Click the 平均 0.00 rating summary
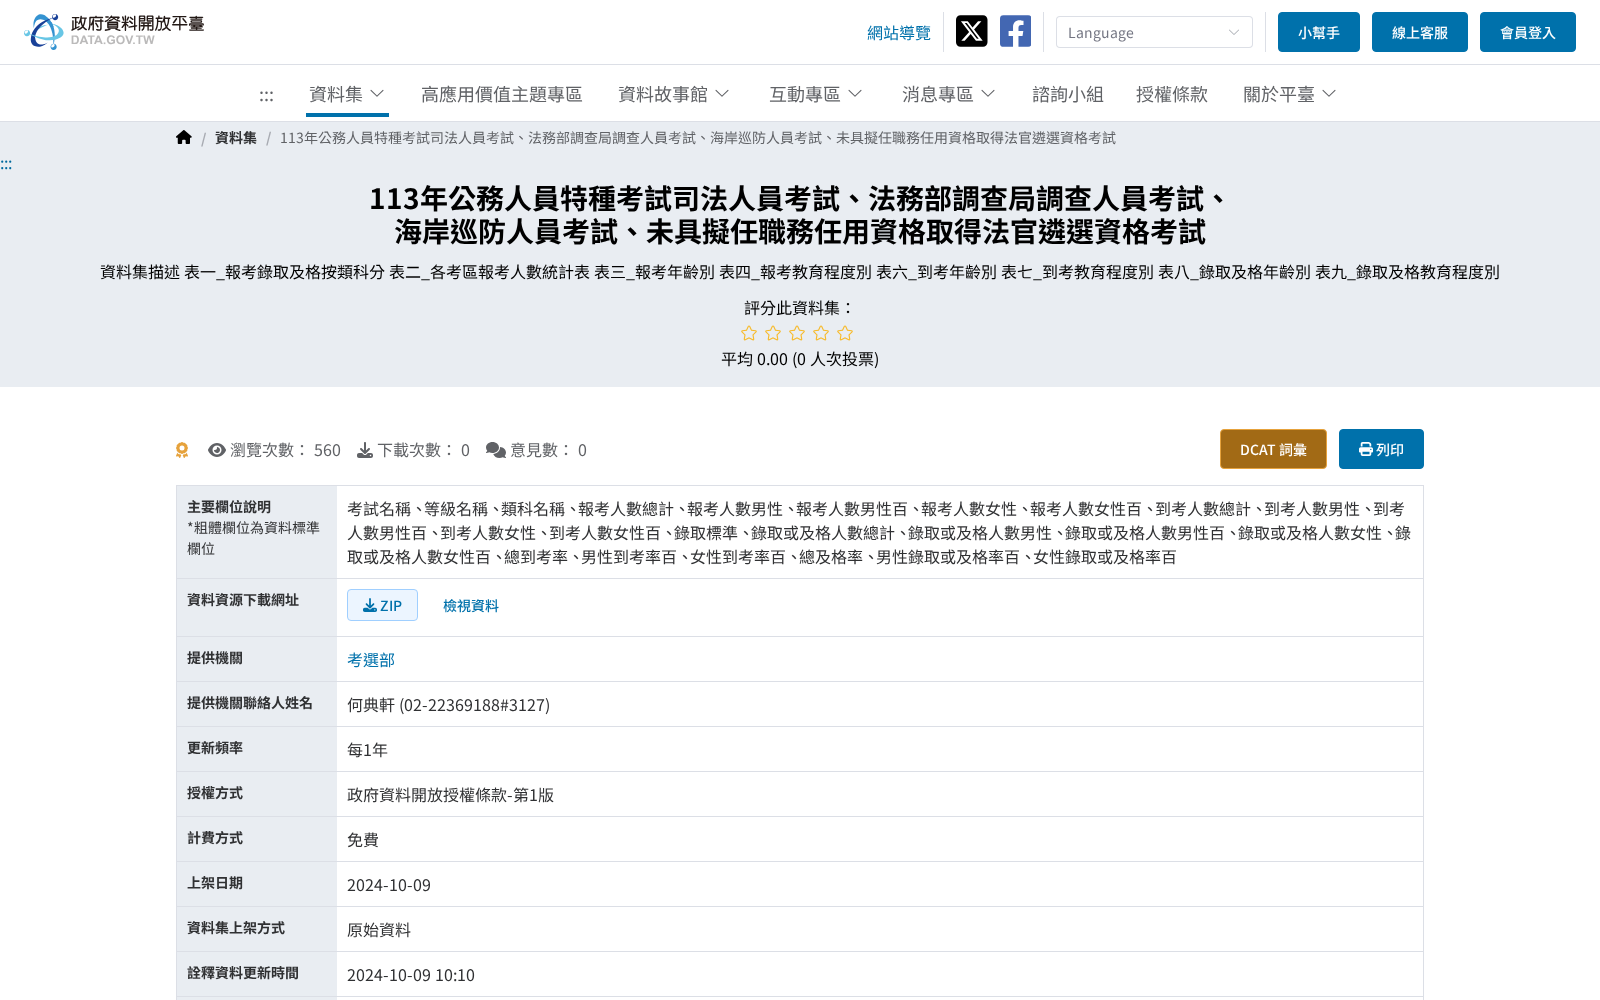Image resolution: width=1600 pixels, height=1000 pixels. coord(800,359)
